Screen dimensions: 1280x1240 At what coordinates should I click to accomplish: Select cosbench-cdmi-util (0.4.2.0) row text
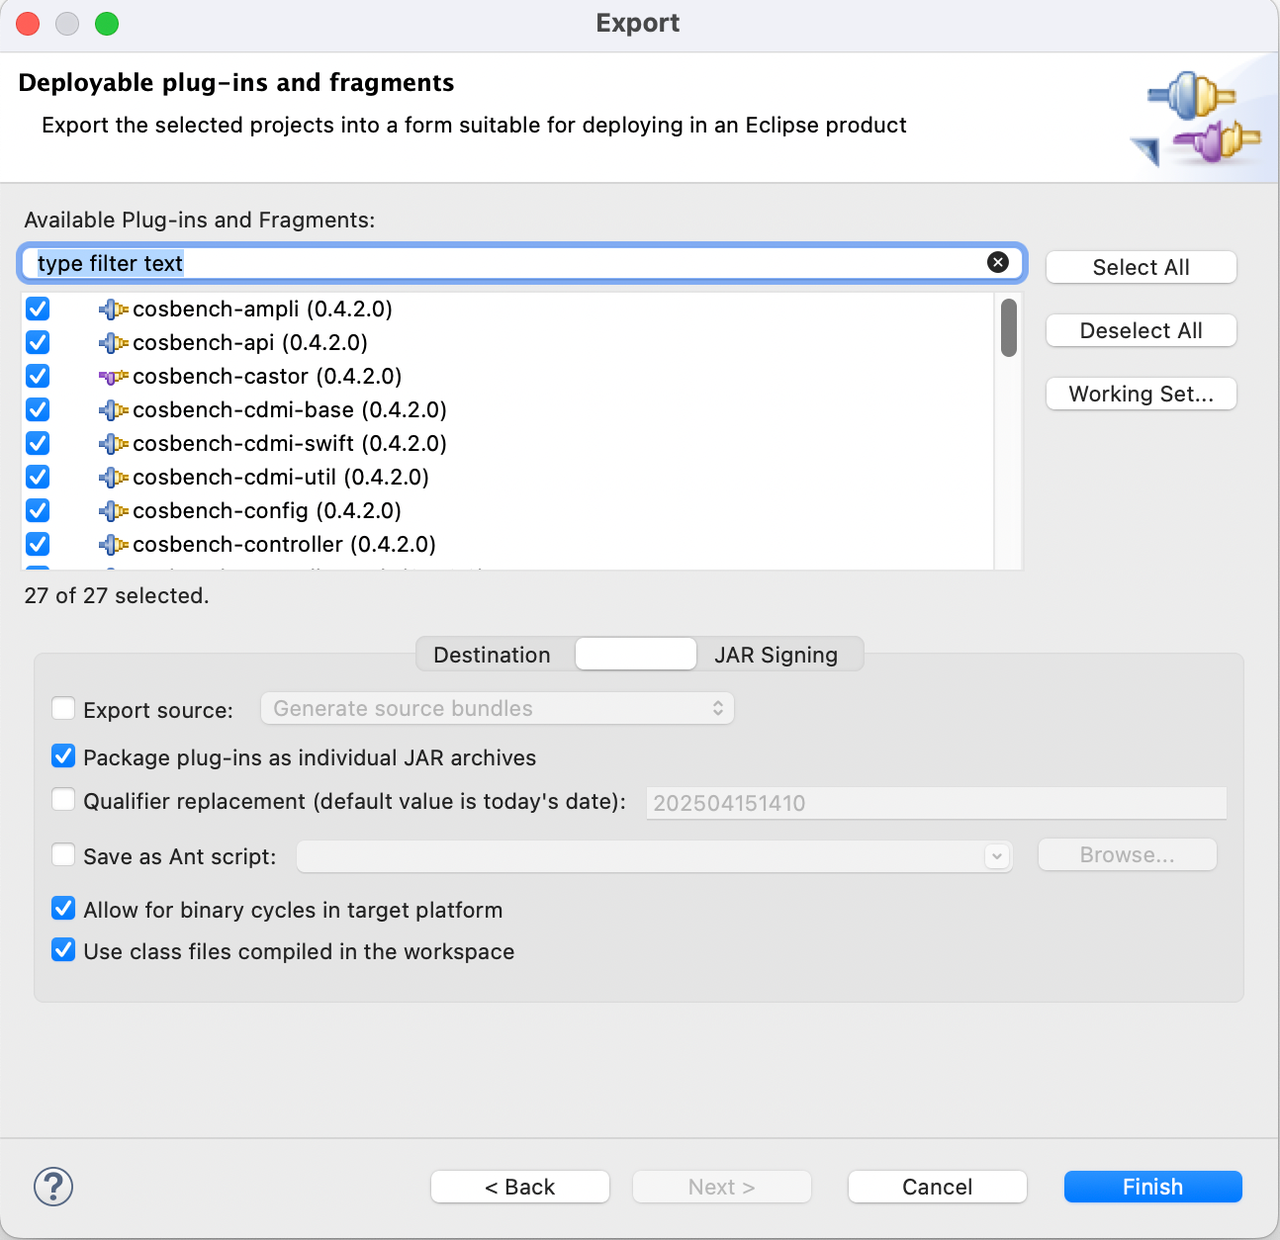point(281,477)
